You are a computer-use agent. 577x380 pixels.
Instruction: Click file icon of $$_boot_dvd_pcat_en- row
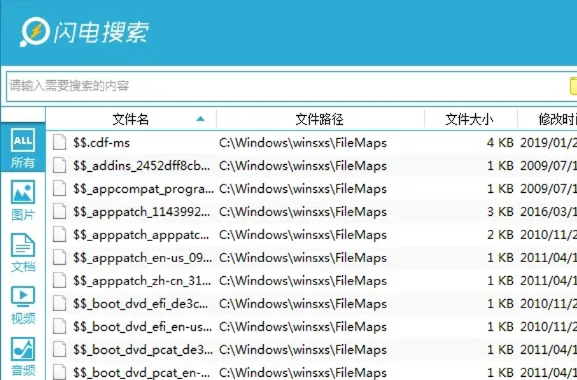coord(59,372)
